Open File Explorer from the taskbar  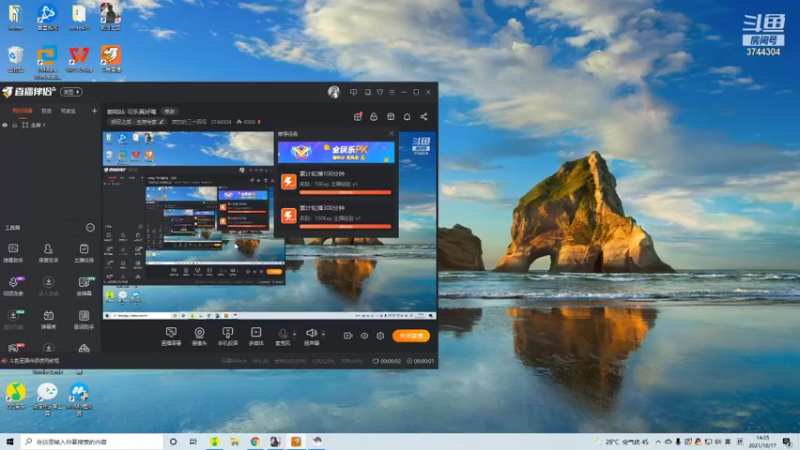click(x=235, y=441)
